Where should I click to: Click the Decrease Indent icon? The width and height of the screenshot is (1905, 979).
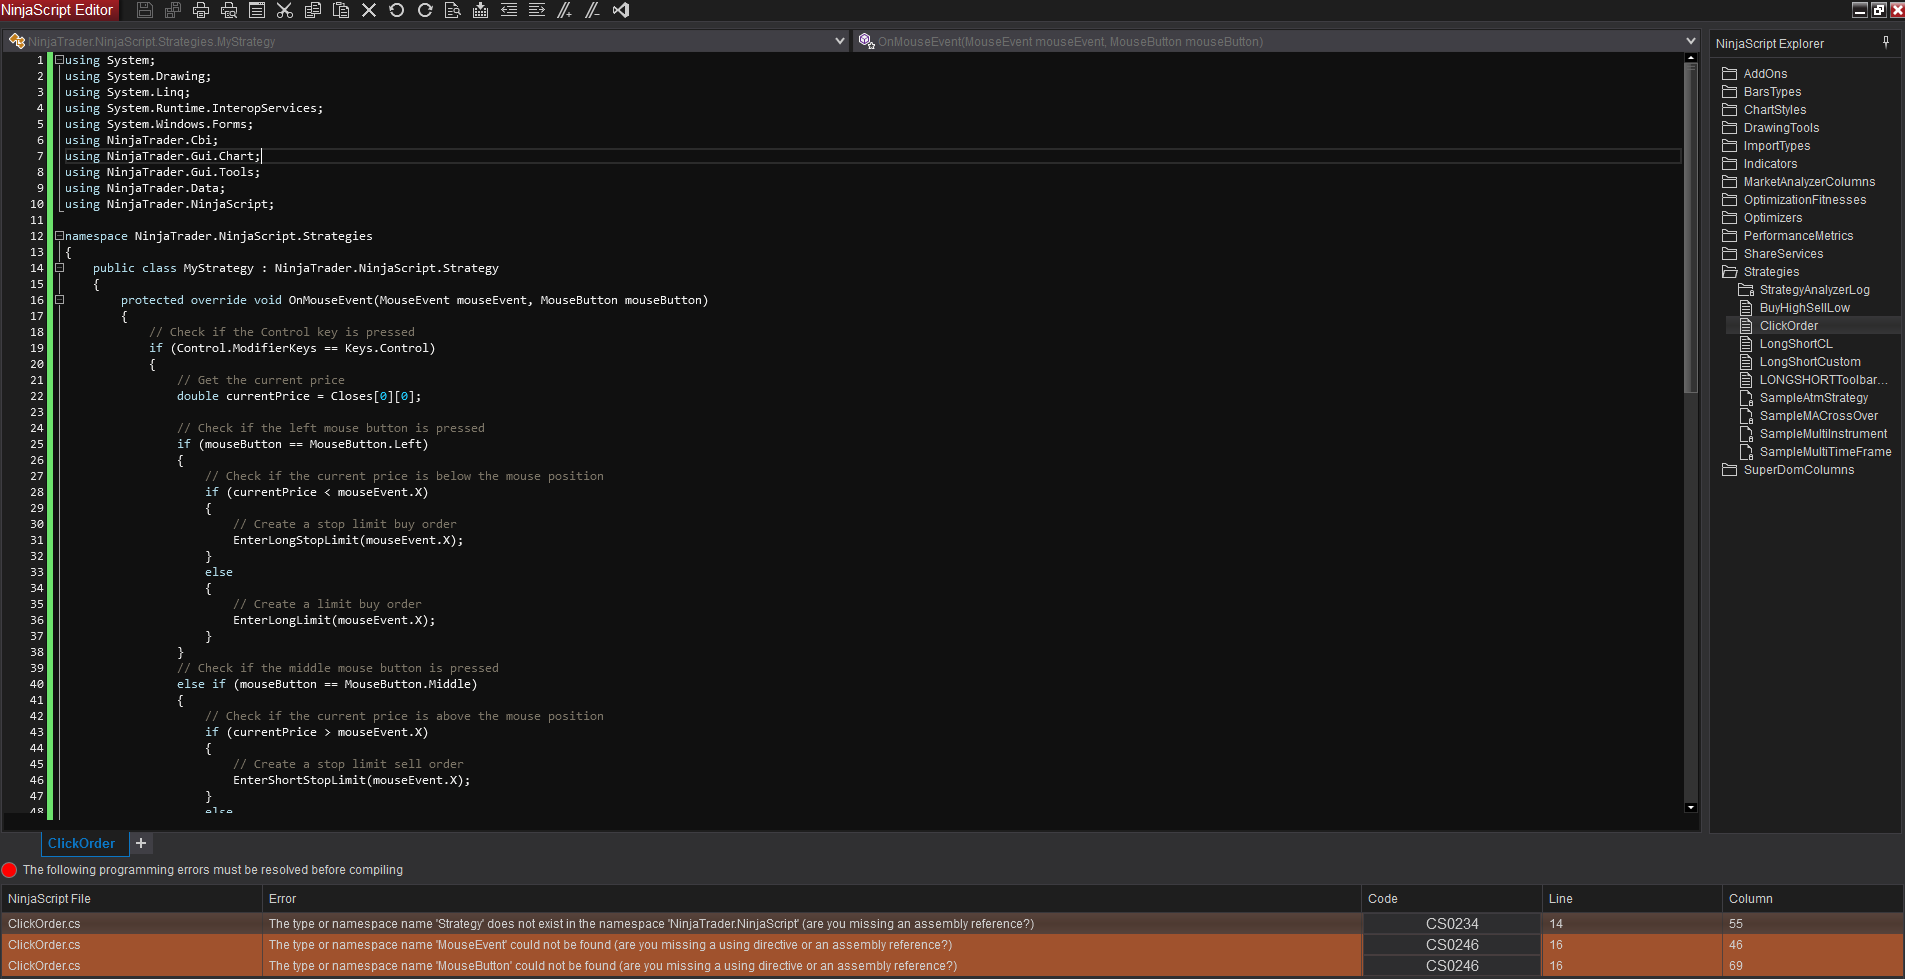tap(509, 10)
